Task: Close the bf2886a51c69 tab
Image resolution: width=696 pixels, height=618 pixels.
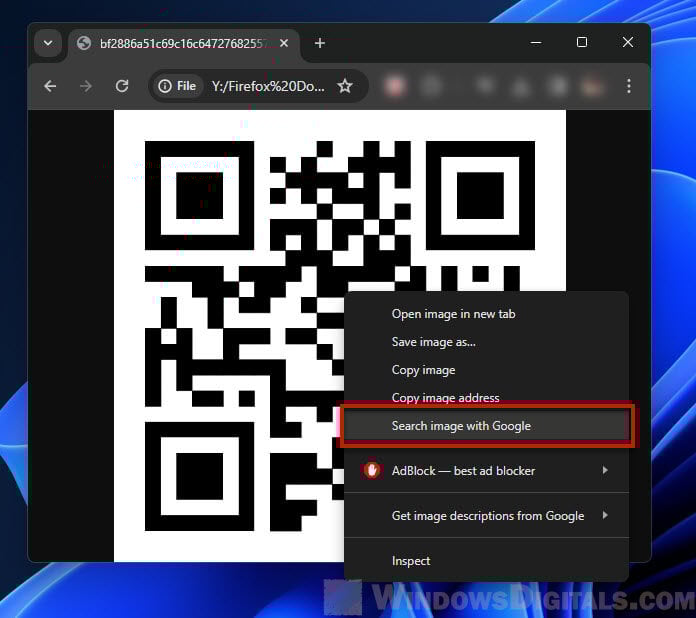Action: (284, 43)
